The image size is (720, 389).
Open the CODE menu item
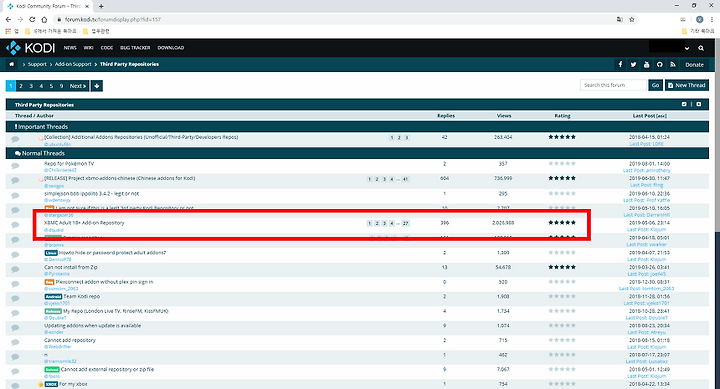click(107, 48)
